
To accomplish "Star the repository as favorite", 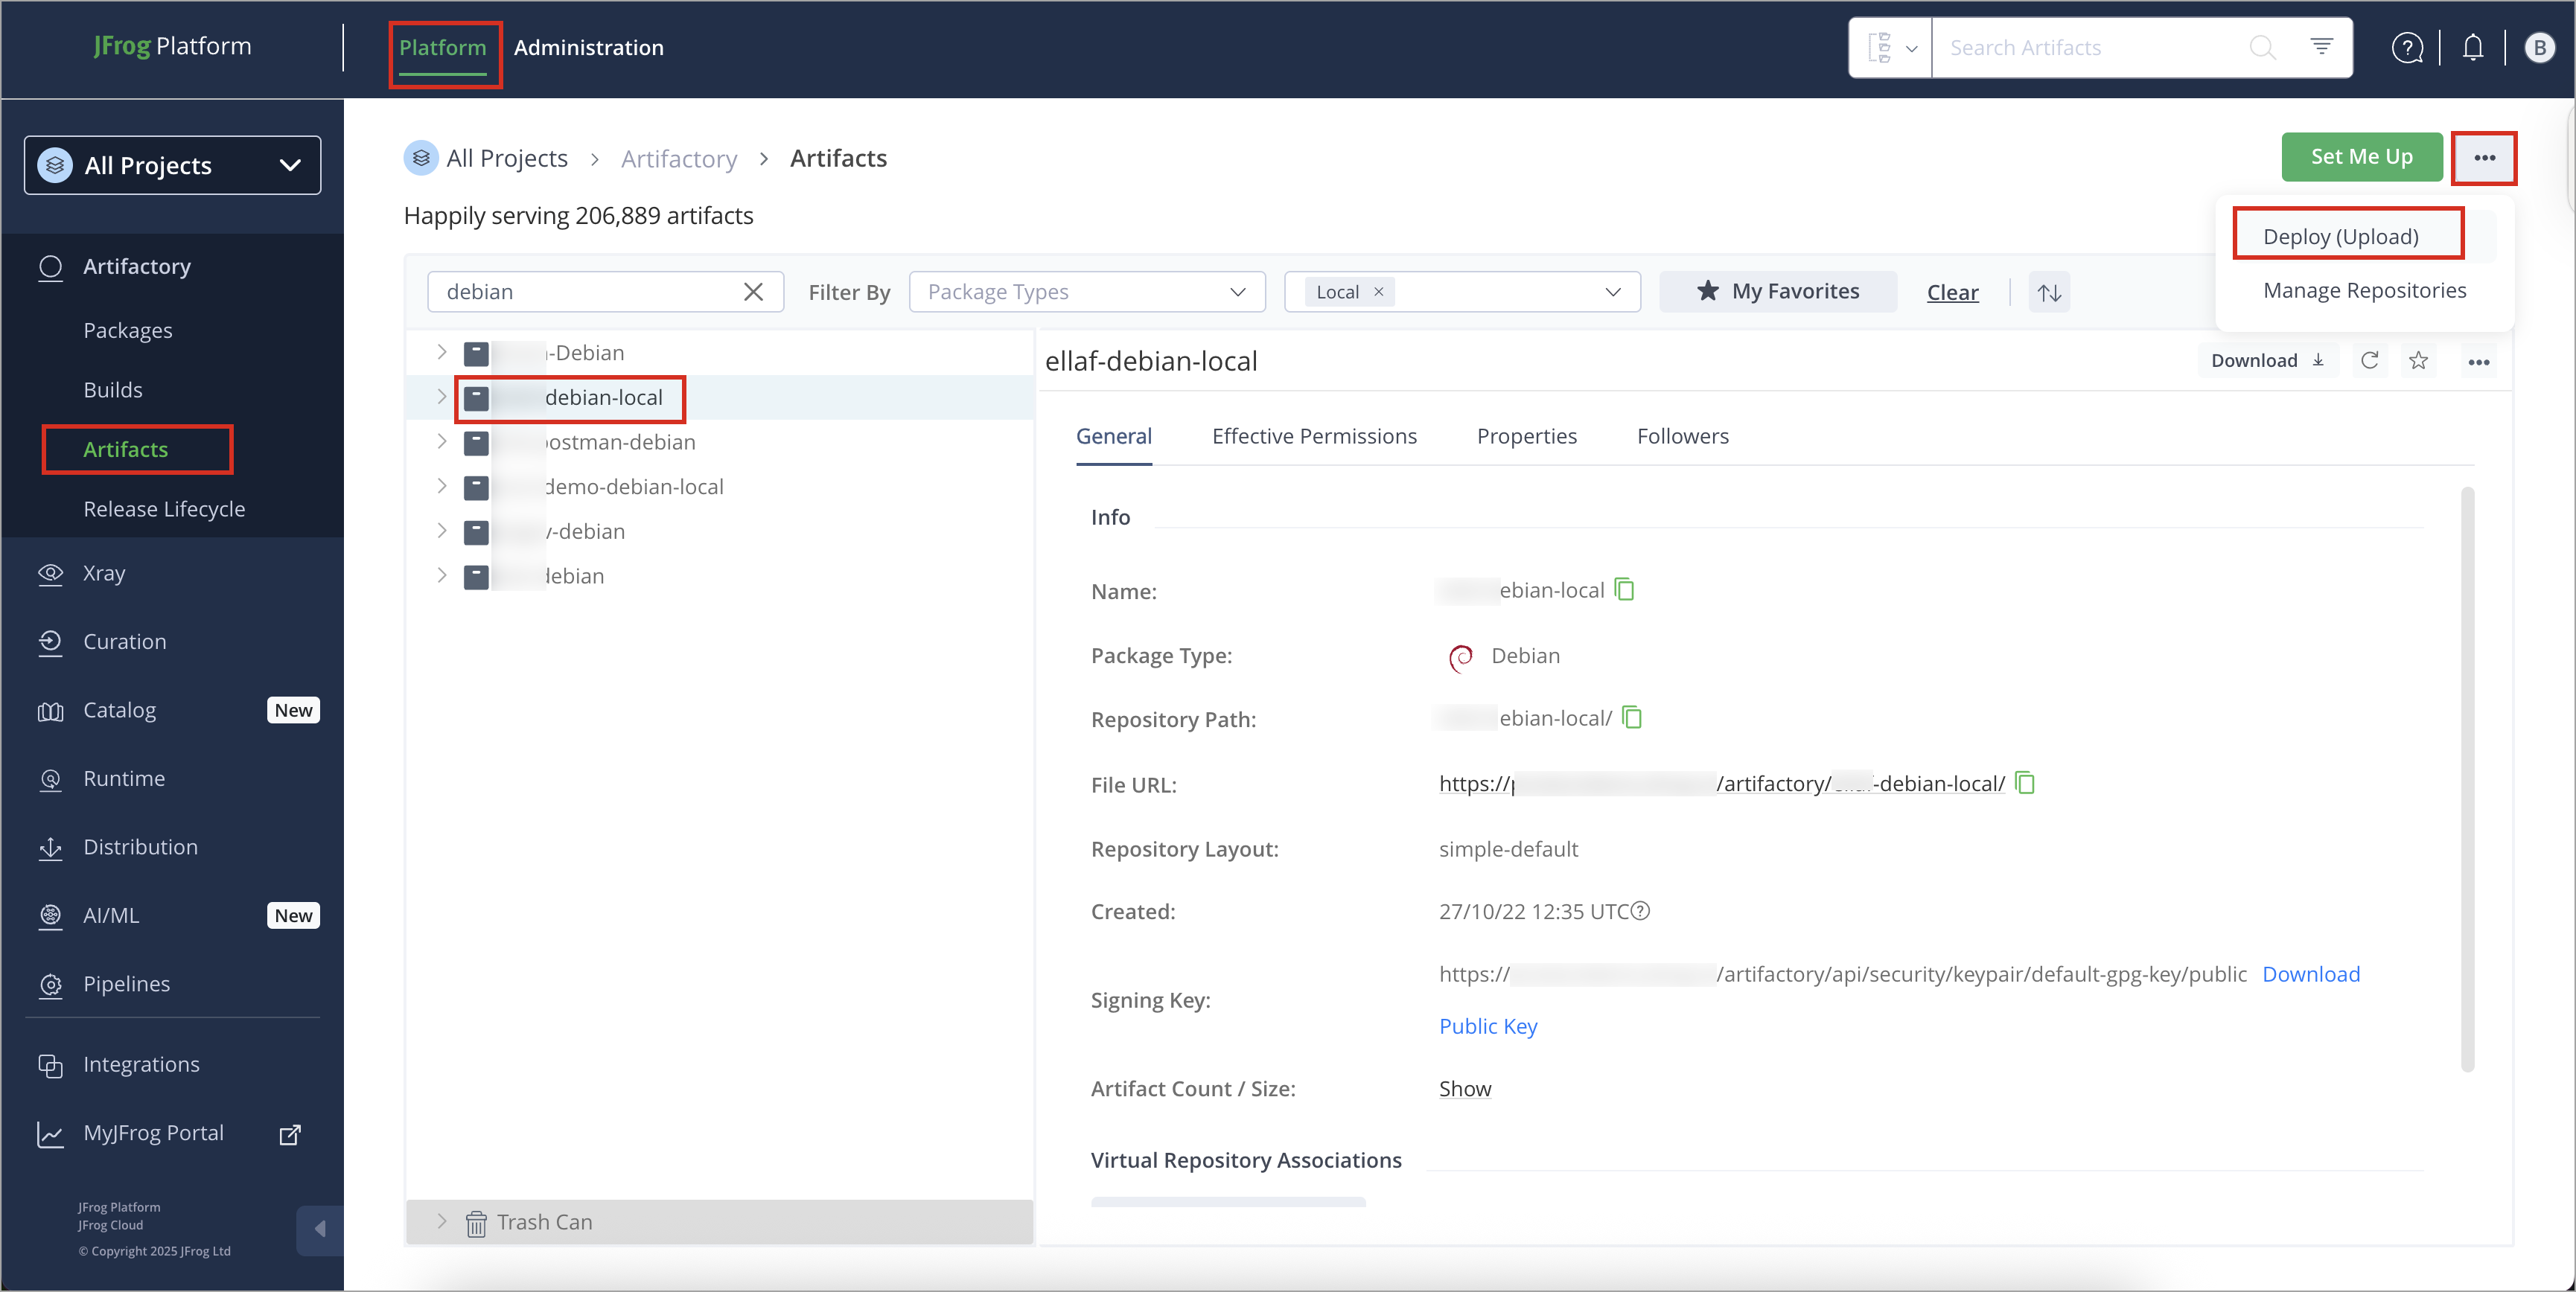I will click(2418, 361).
